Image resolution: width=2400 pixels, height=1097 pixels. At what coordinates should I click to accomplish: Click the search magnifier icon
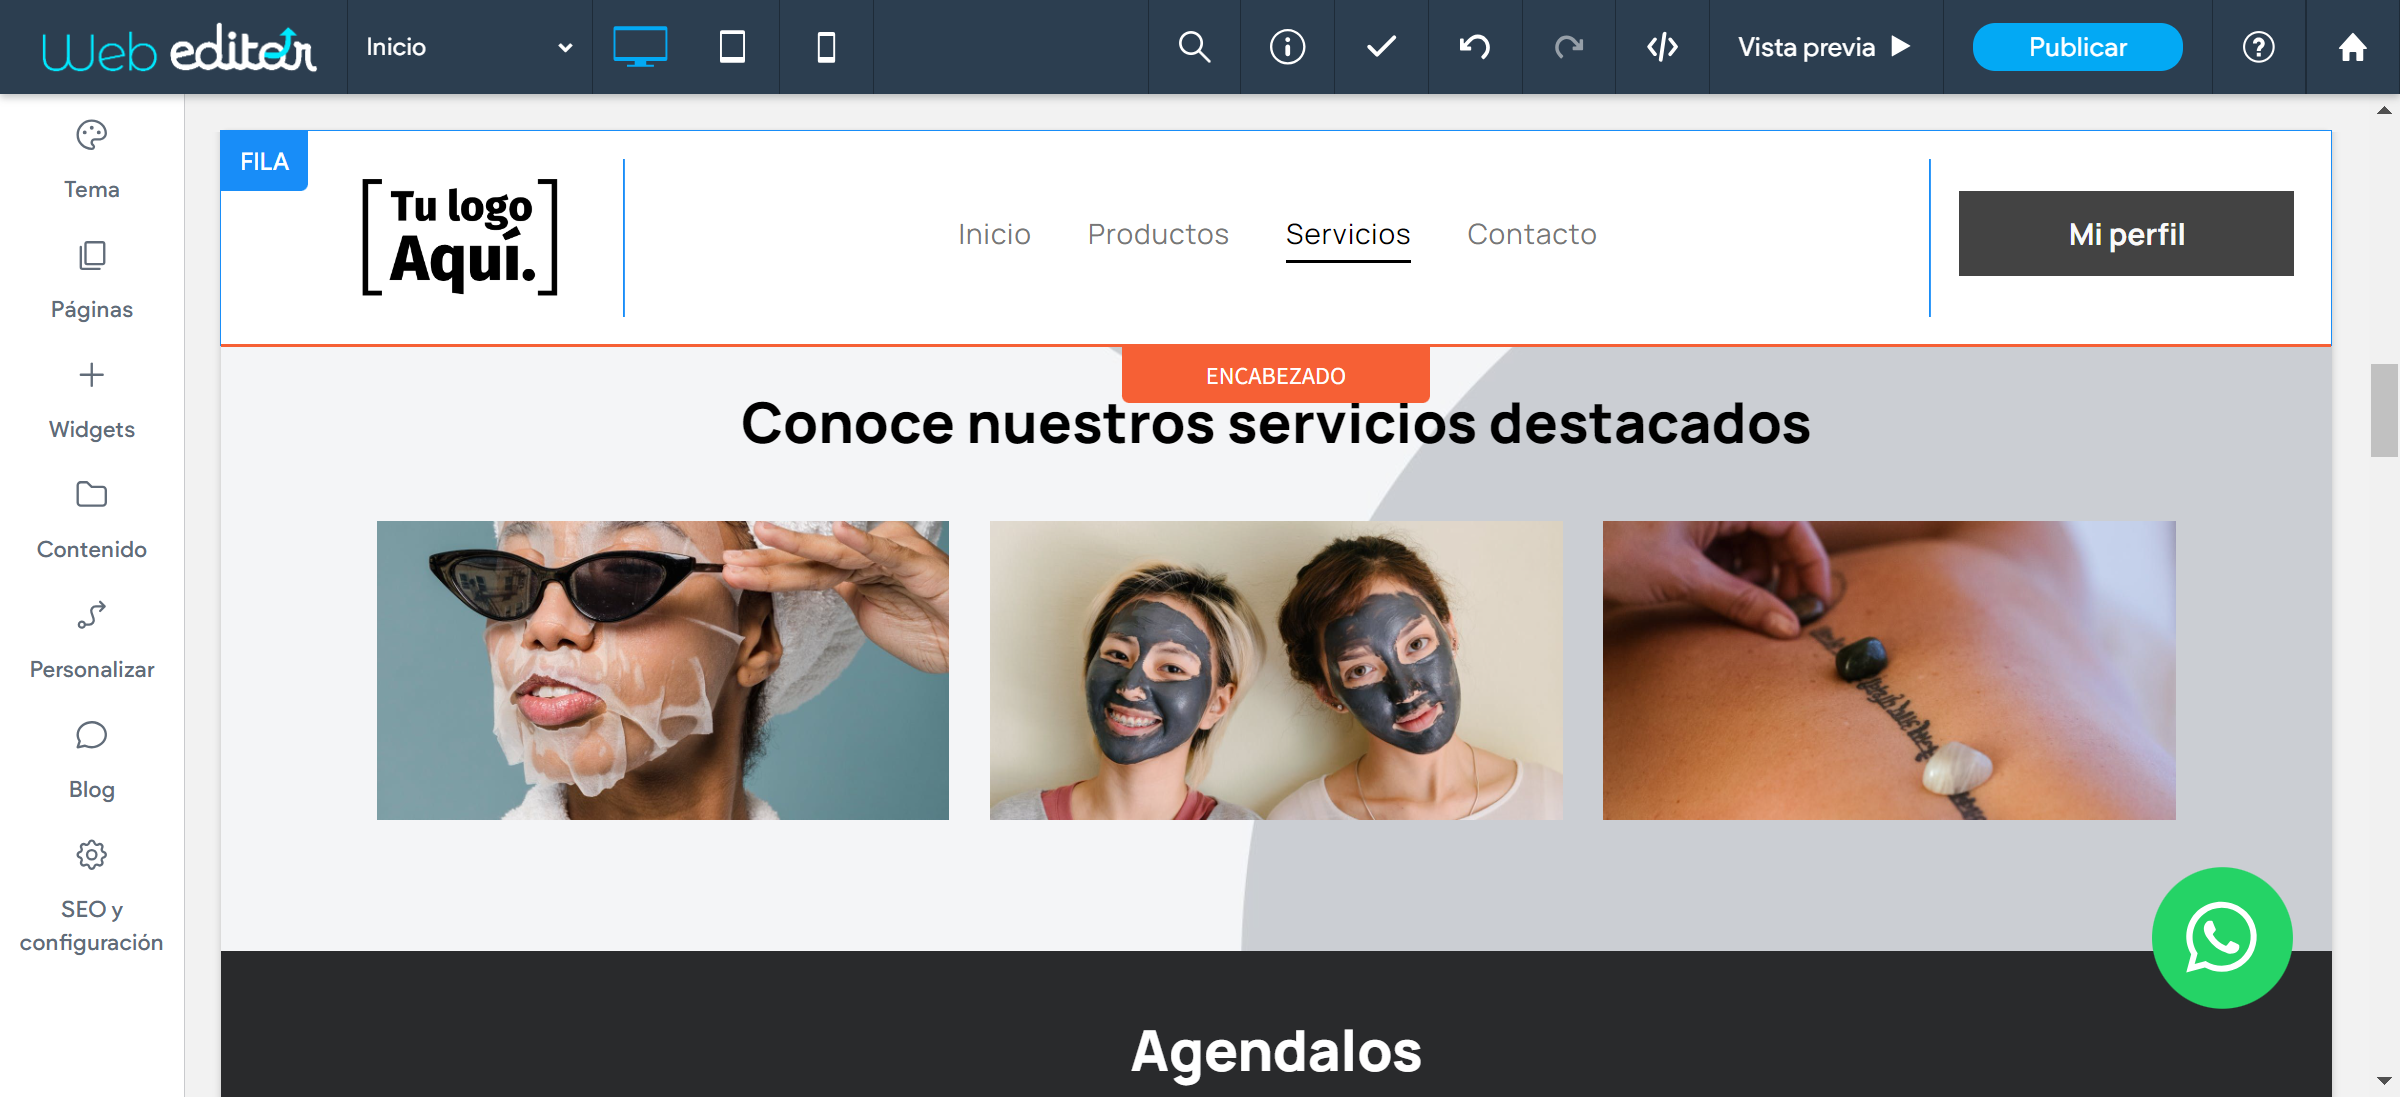pyautogui.click(x=1194, y=47)
